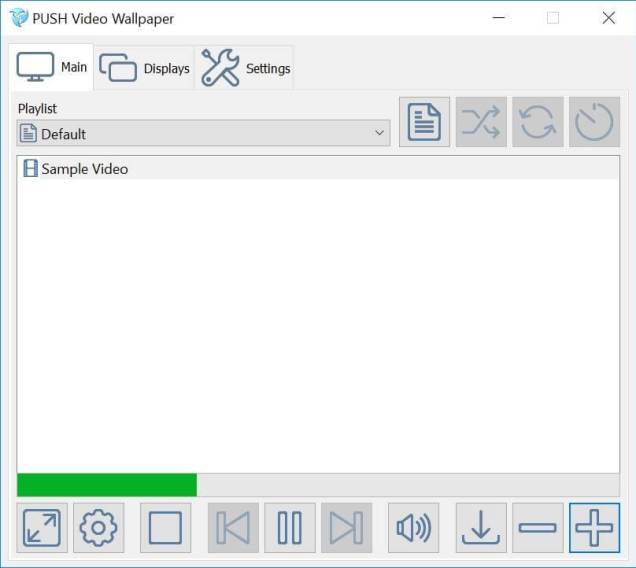This screenshot has height=568, width=636.
Task: Pause the current video wallpaper
Action: pyautogui.click(x=290, y=528)
